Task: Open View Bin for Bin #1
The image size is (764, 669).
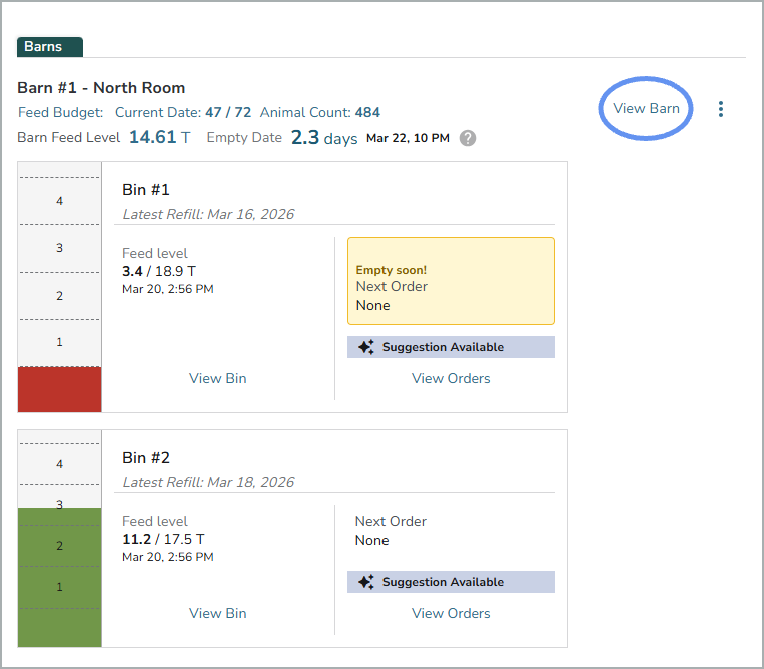Action: click(217, 378)
